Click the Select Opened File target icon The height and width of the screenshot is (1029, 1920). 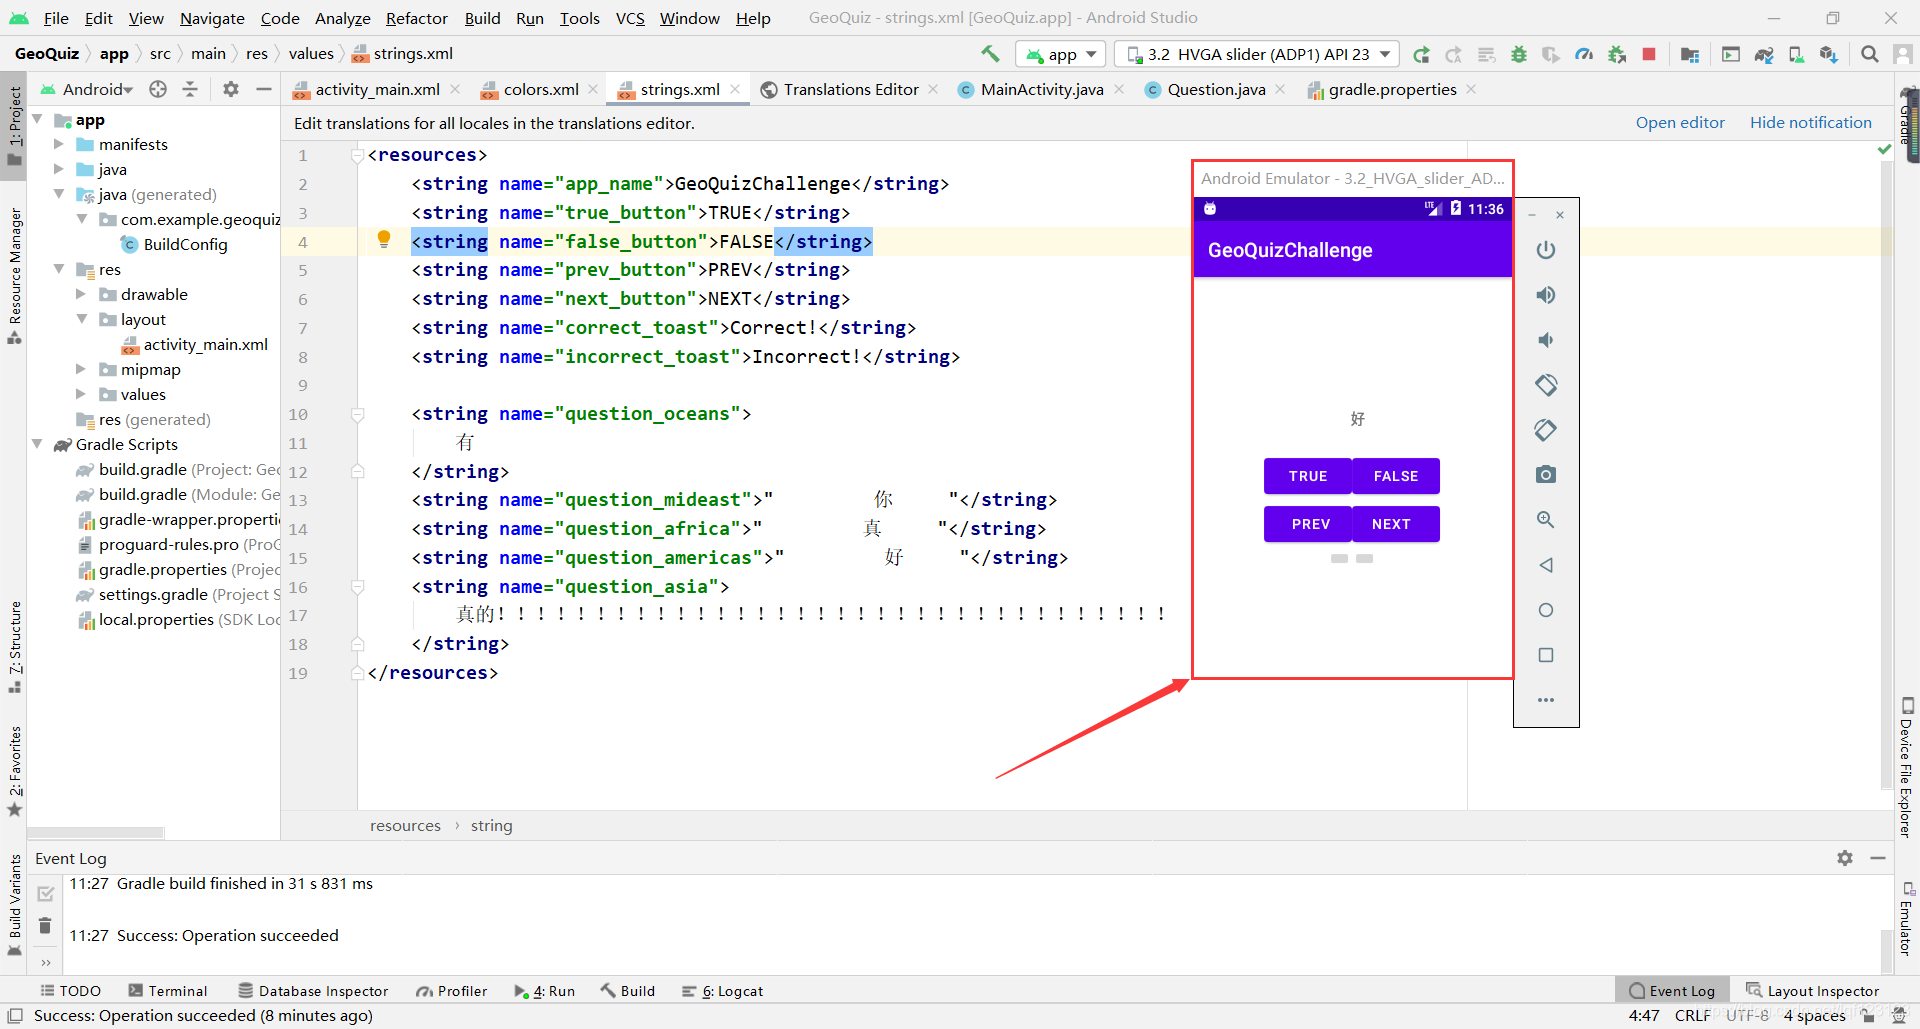point(158,89)
